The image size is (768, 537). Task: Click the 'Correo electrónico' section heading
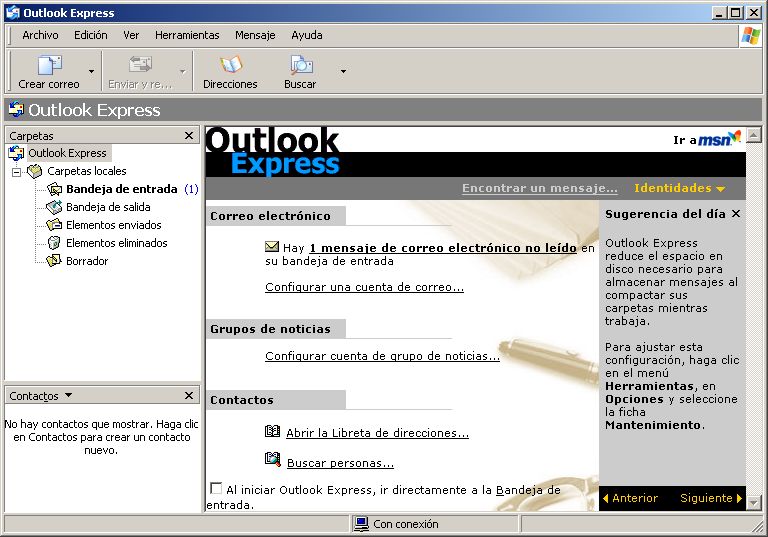270,216
